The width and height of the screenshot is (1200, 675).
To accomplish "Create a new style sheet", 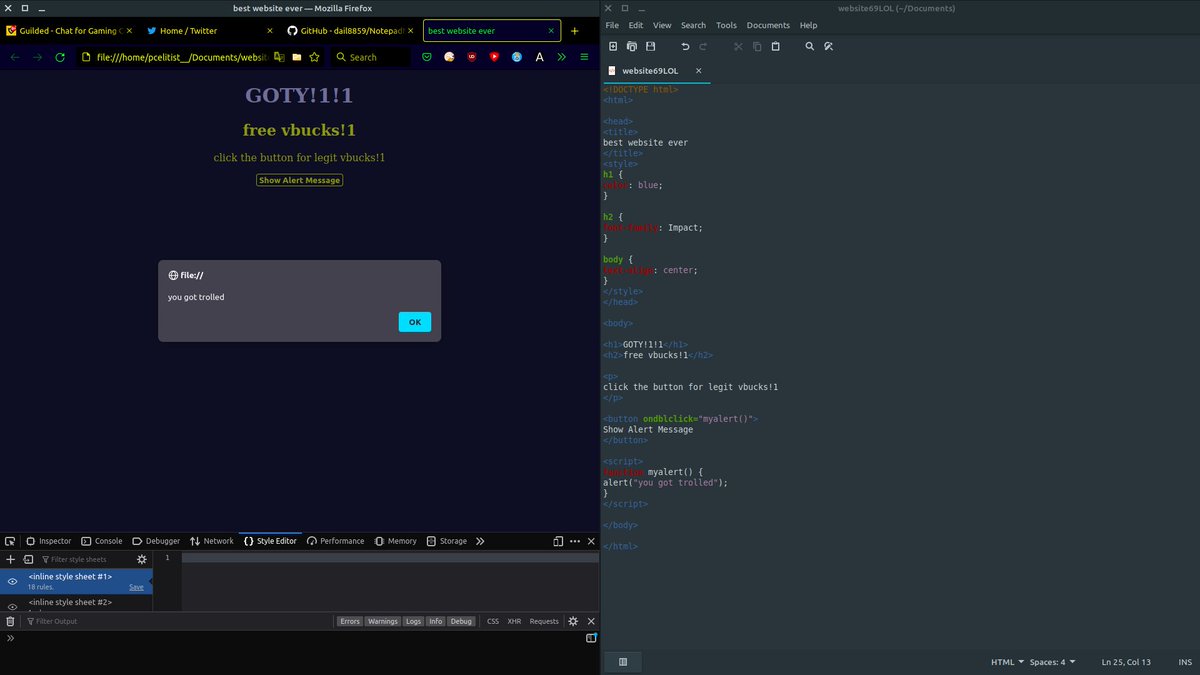I will click(x=11, y=560).
